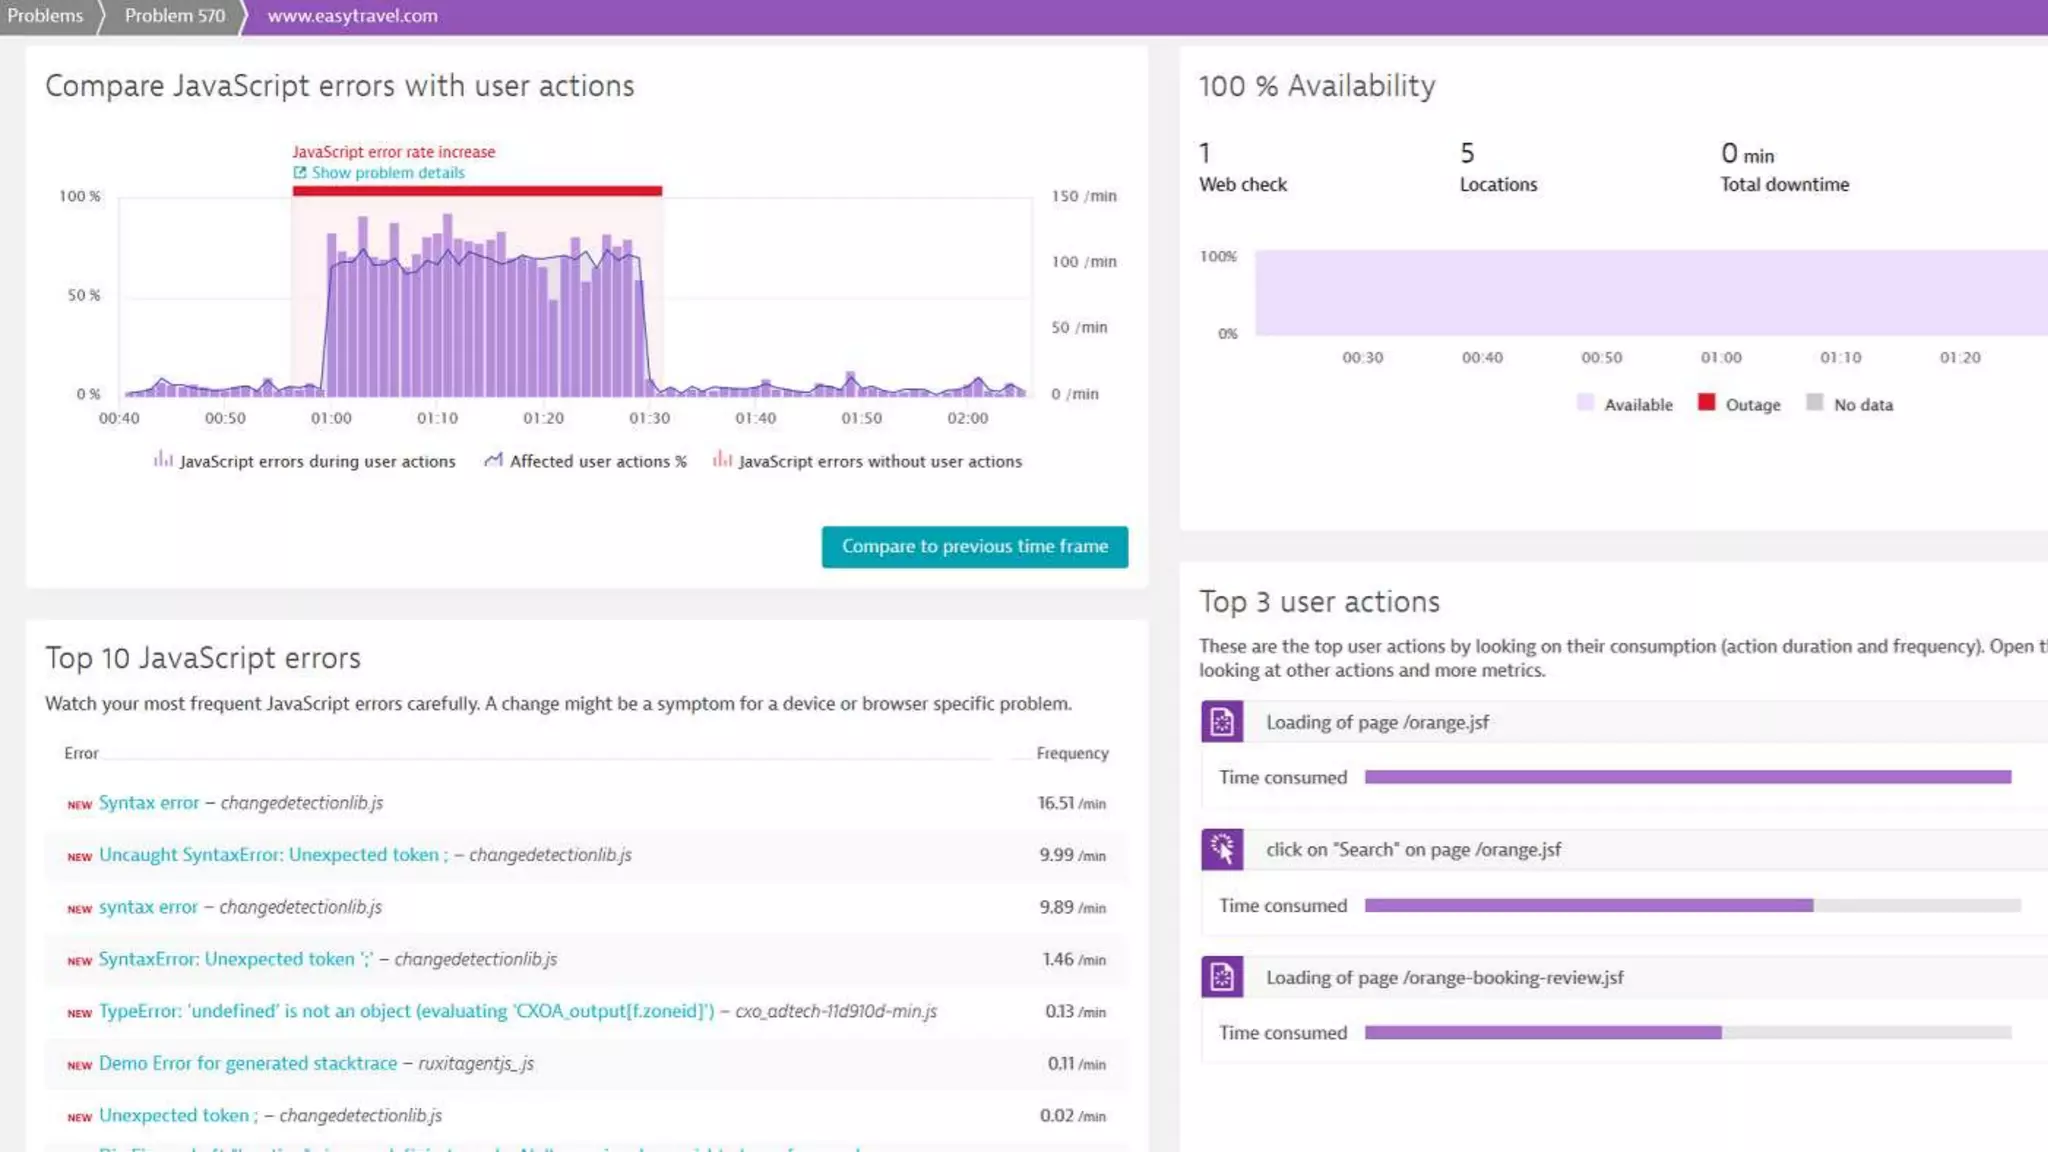Expand Loading of page /orange.jsf action
This screenshot has height=1152, width=2048.
tap(1377, 722)
